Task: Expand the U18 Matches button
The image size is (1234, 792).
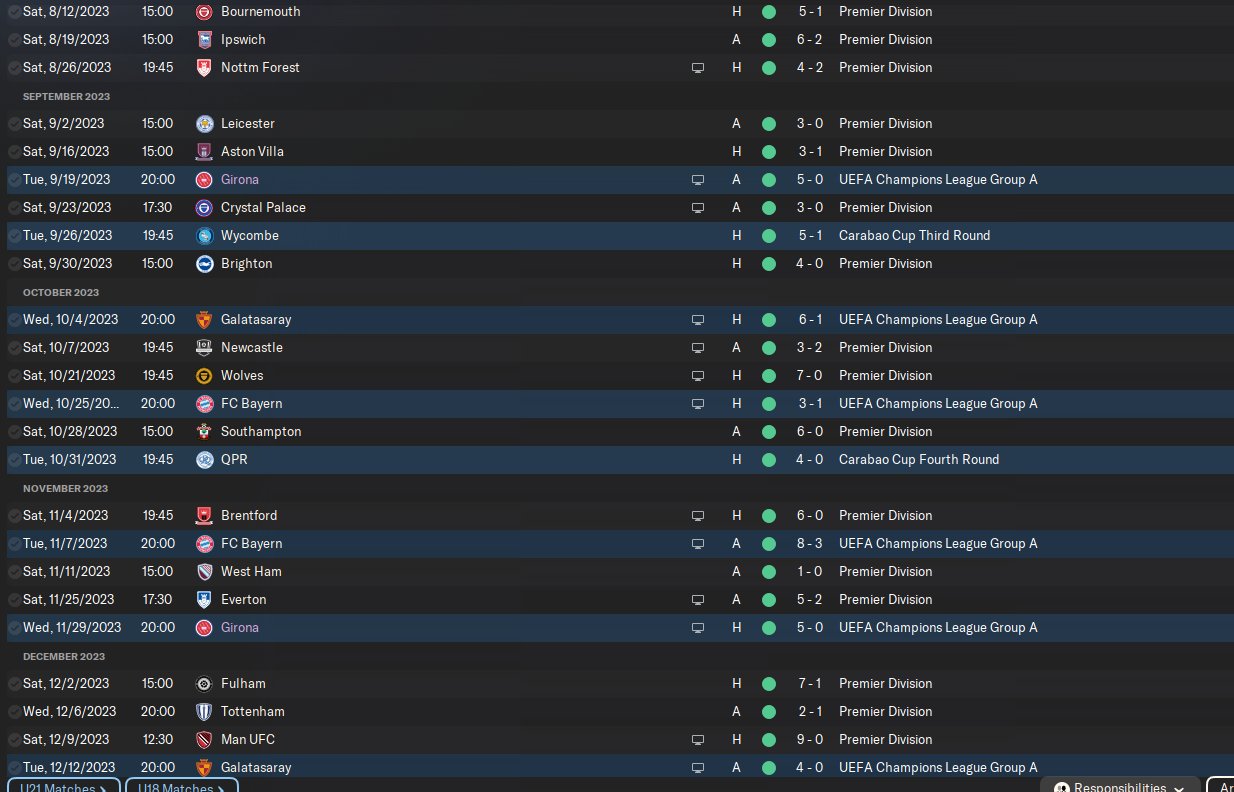Action: click(x=181, y=787)
